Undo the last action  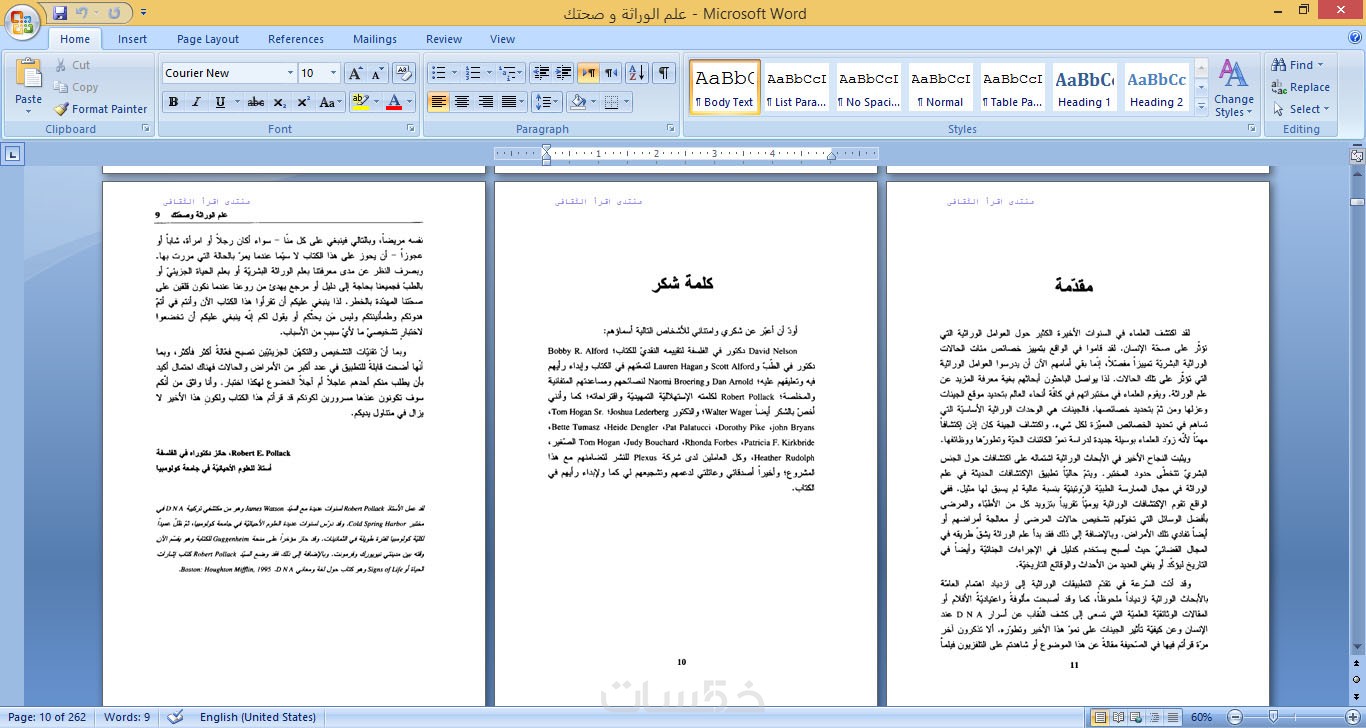point(82,13)
